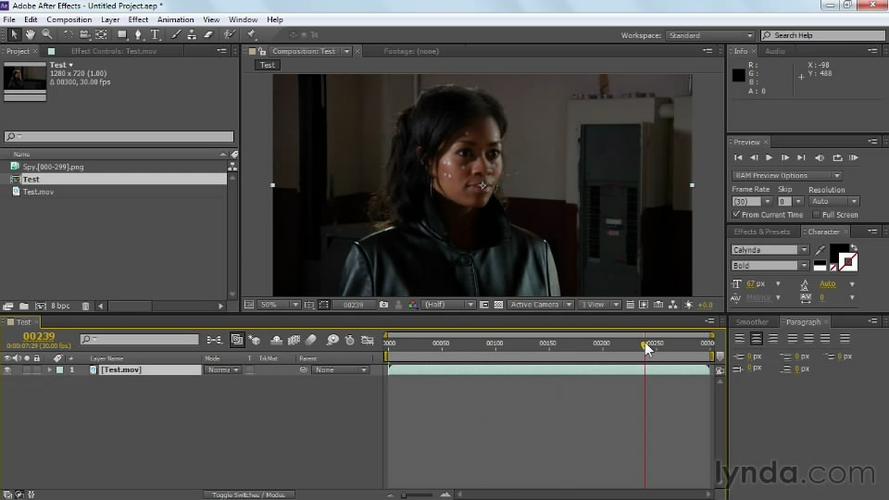Select the Eraser tool
The width and height of the screenshot is (889, 500).
coord(208,35)
